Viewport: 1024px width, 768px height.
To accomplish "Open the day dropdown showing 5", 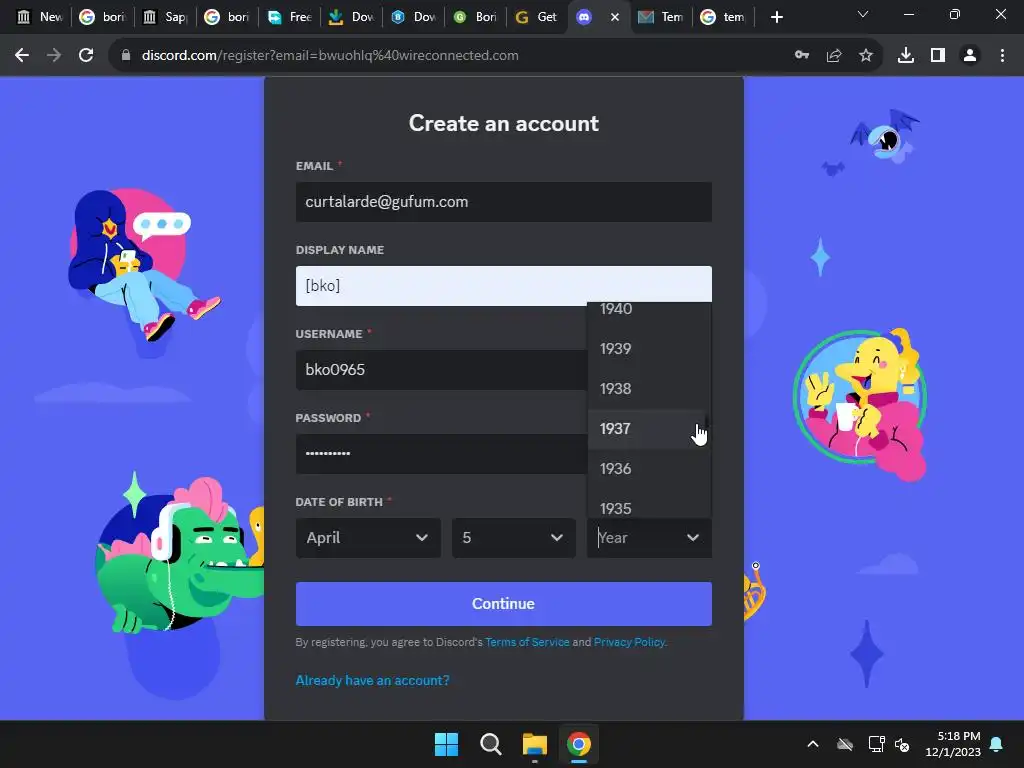I will pos(514,538).
